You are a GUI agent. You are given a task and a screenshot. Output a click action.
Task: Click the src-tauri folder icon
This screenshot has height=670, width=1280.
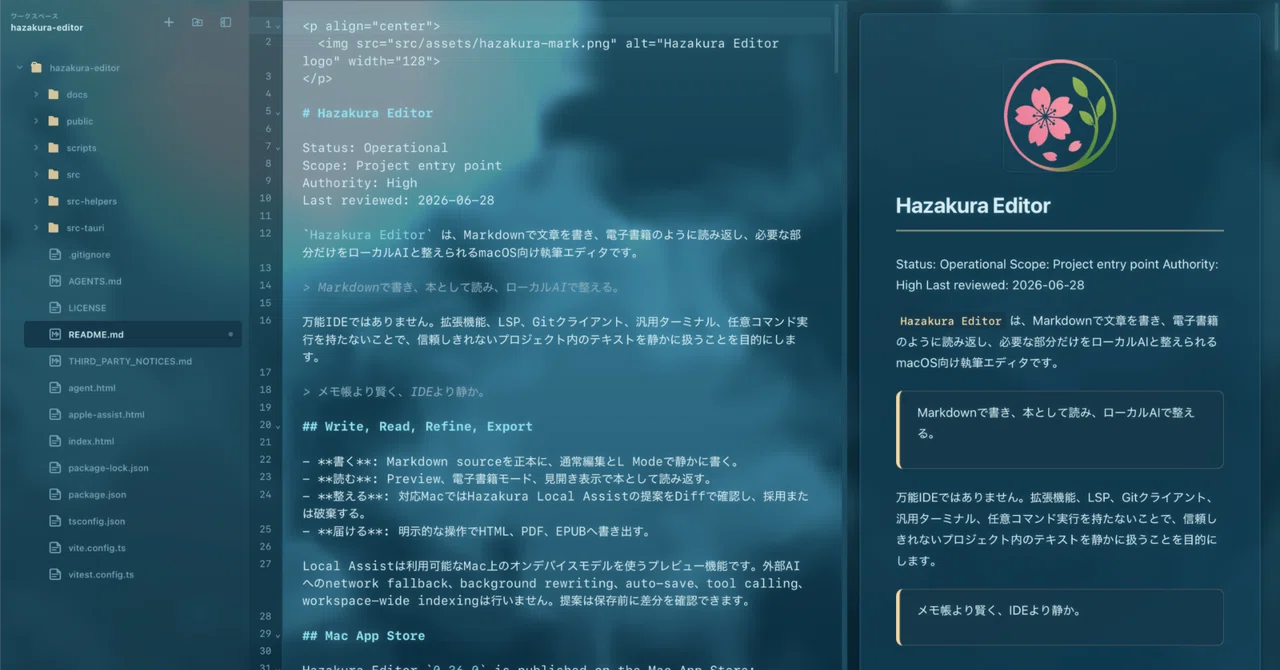(53, 228)
